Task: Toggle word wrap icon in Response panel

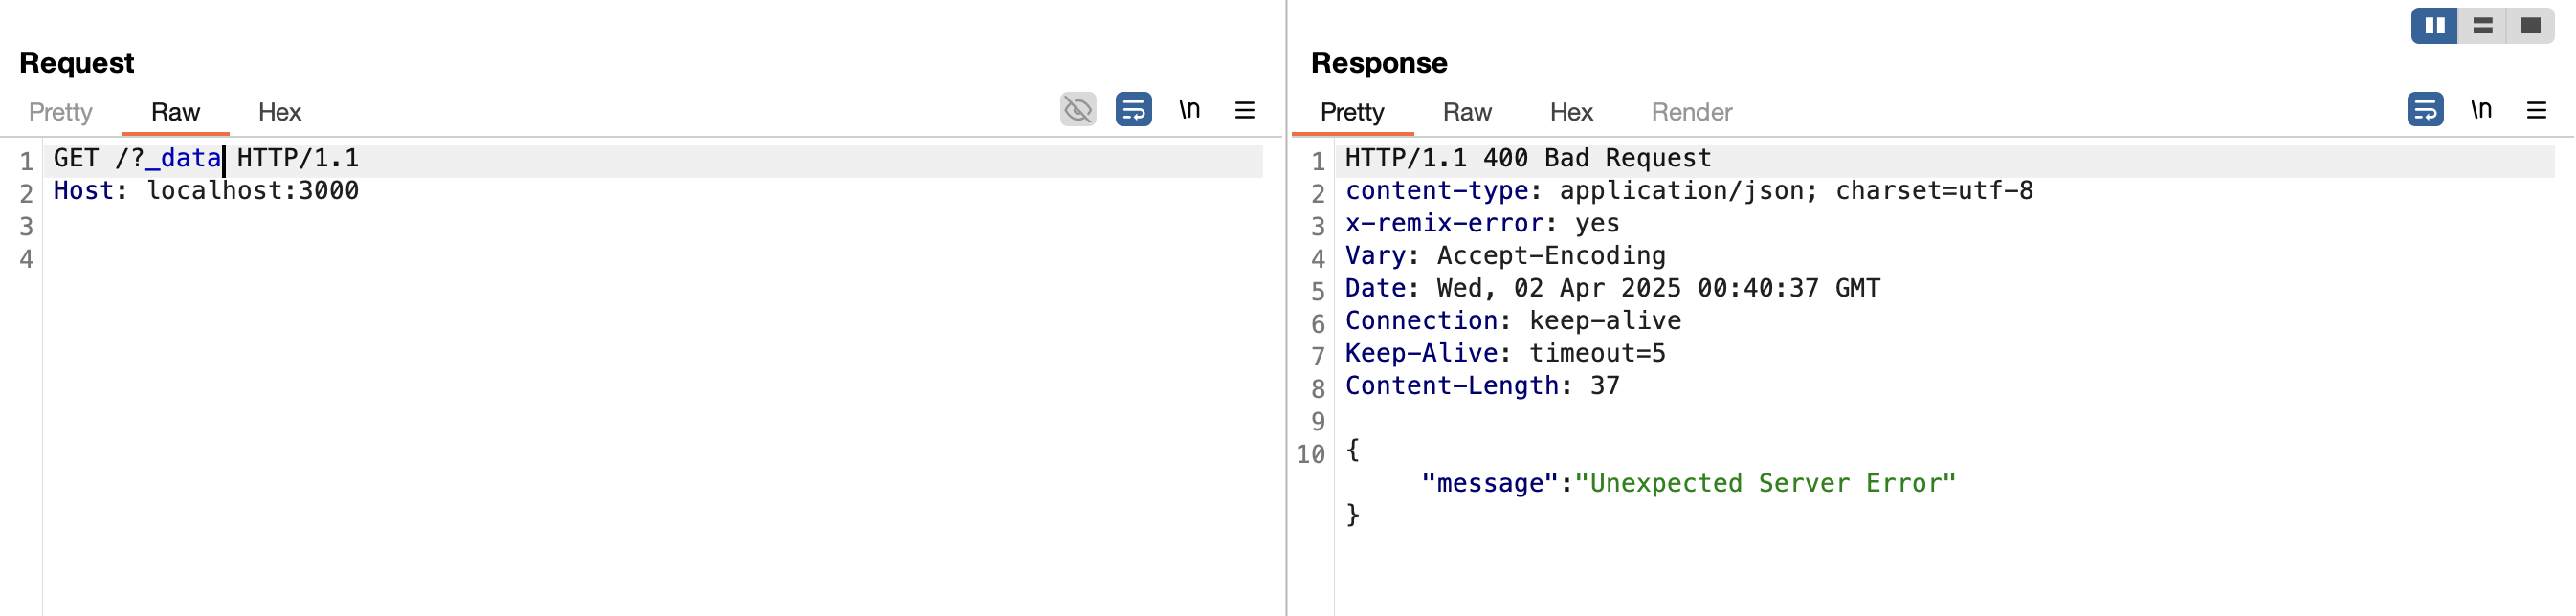Action: click(x=2425, y=109)
